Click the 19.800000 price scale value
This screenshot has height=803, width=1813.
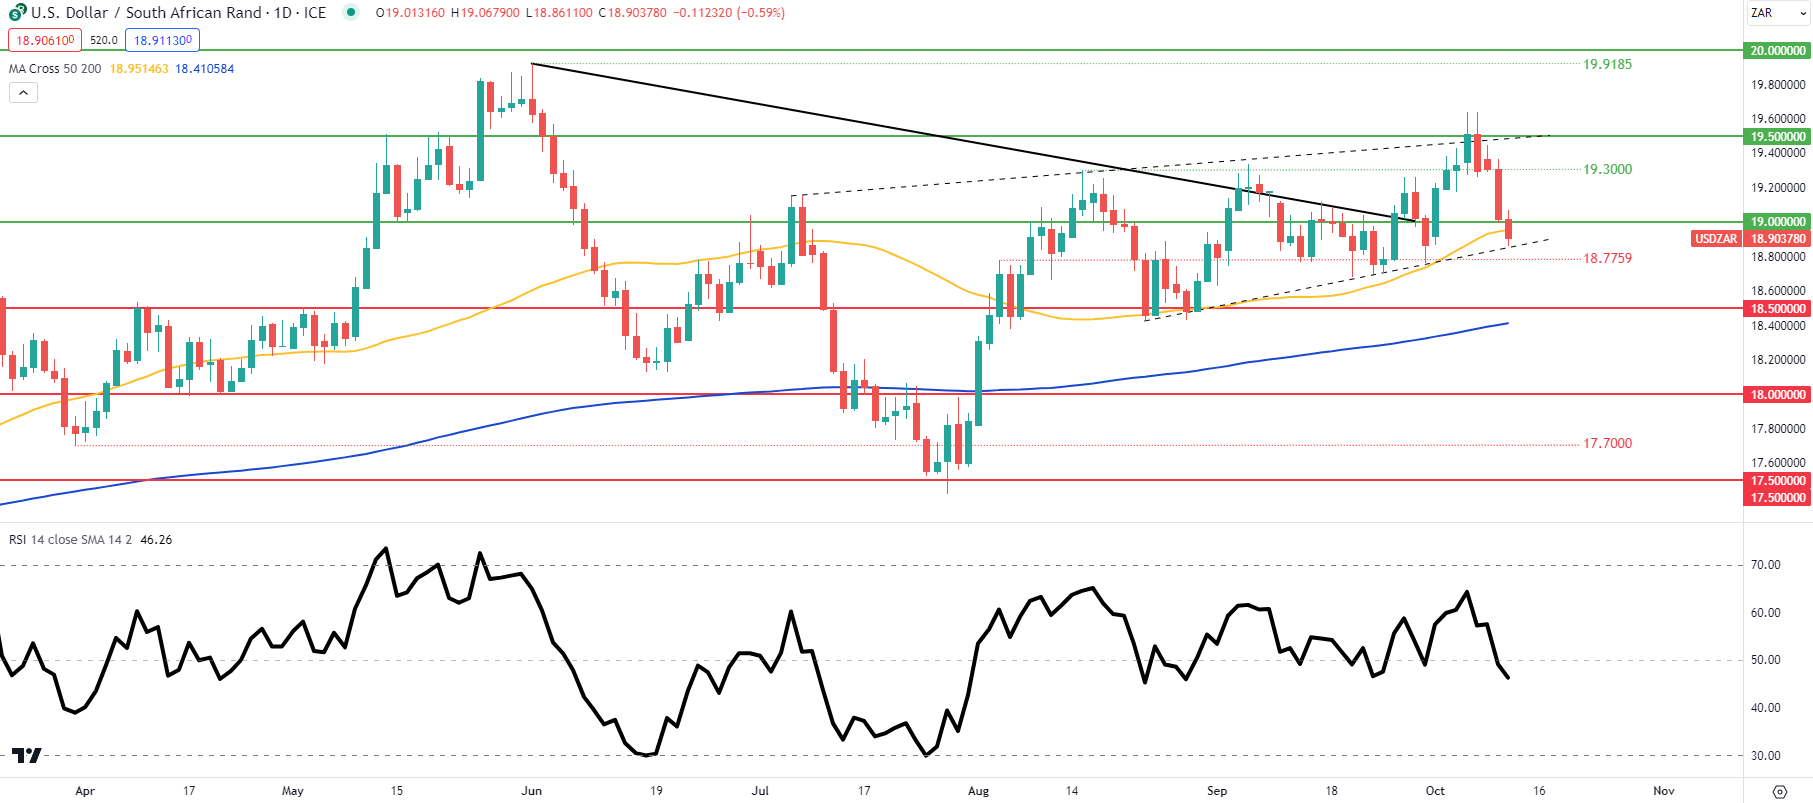click(x=1778, y=85)
